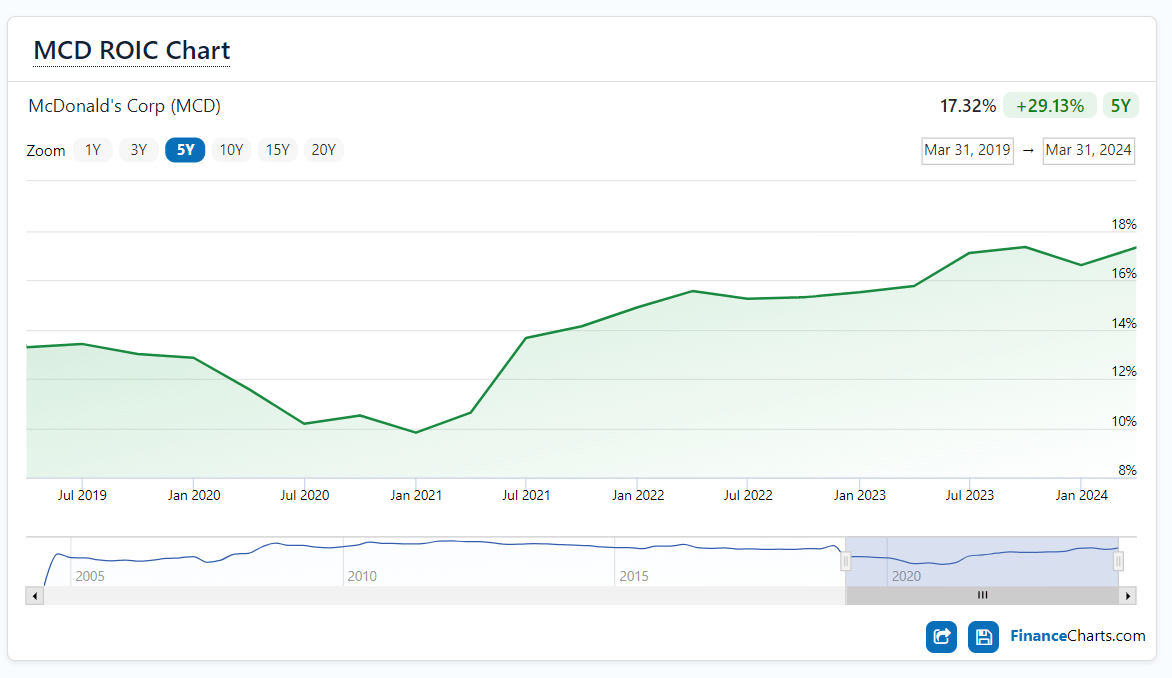
Task: Switch zoom range to 3Y
Action: tap(138, 150)
